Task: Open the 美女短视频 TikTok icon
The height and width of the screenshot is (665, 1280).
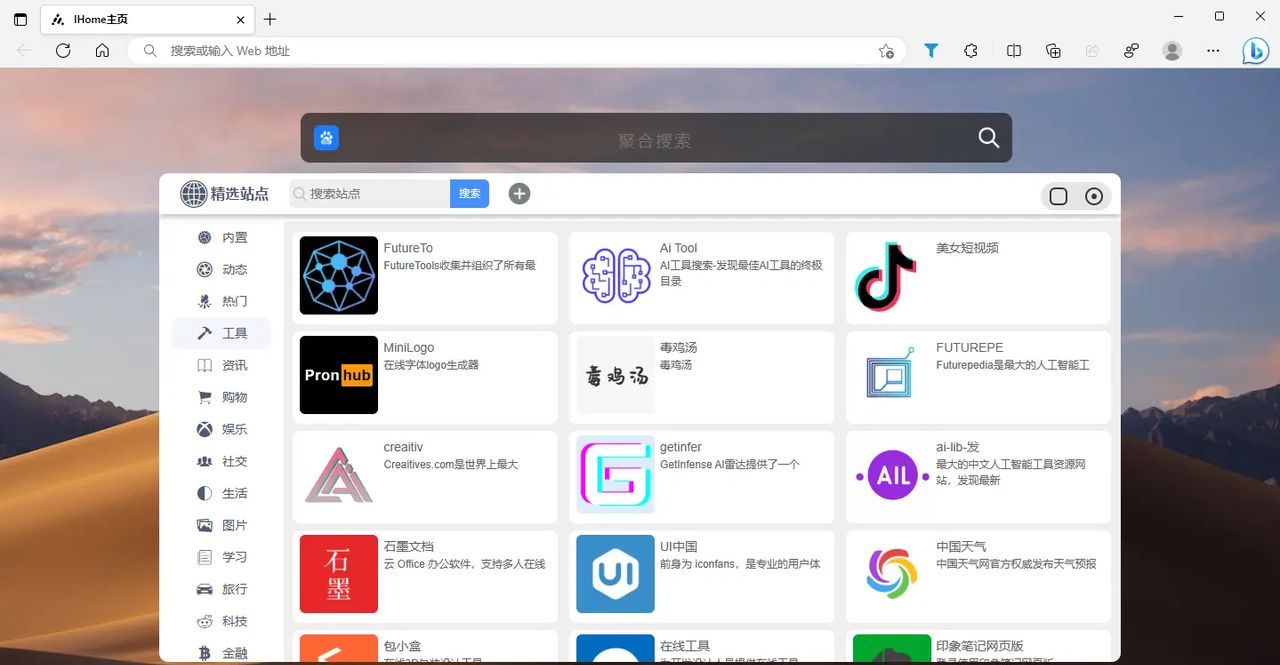Action: 891,275
